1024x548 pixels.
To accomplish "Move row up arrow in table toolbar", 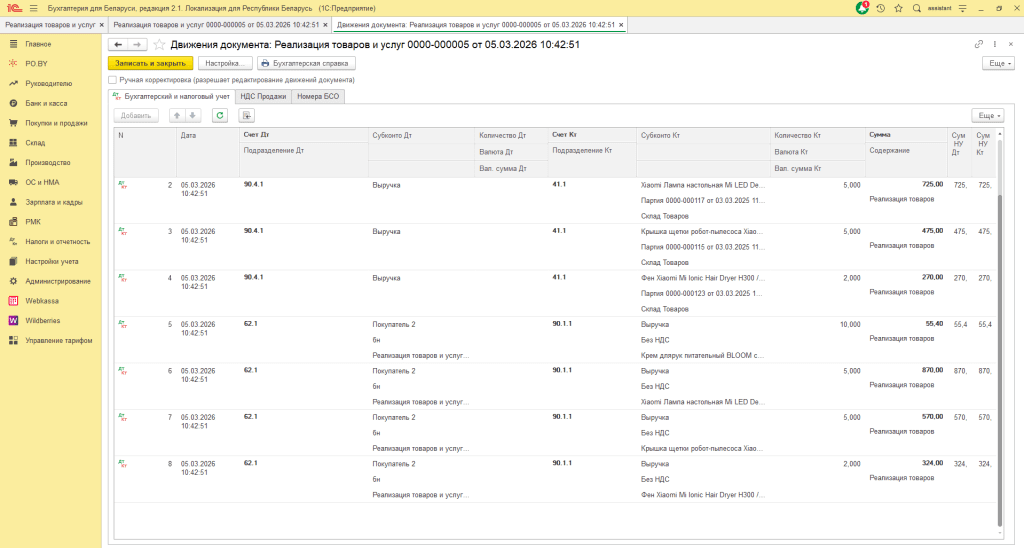I will click(x=176, y=116).
